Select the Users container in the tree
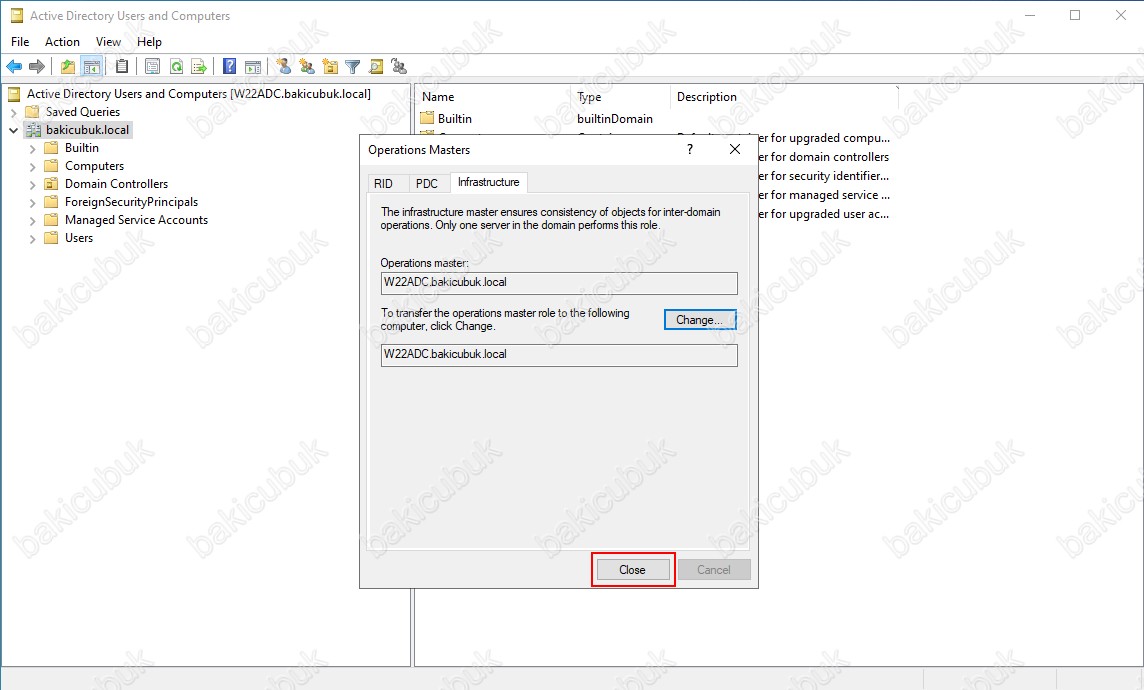Image resolution: width=1144 pixels, height=690 pixels. (79, 238)
